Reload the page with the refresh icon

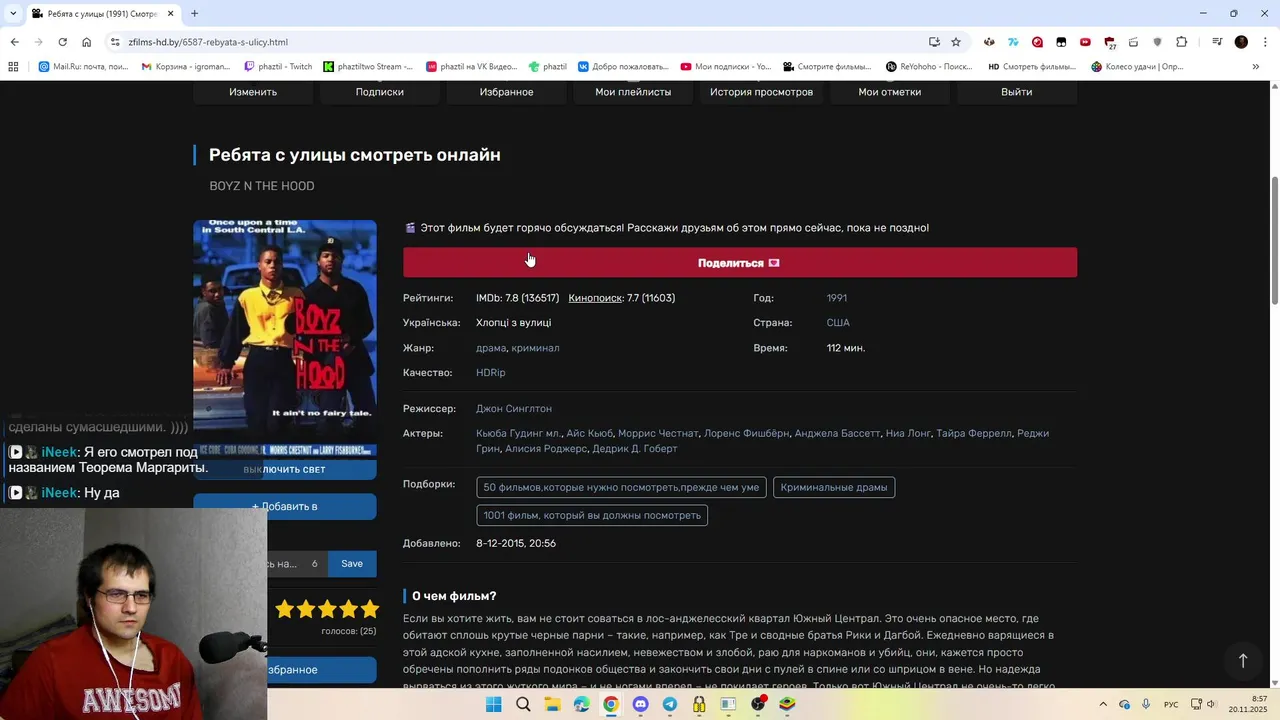coord(62,42)
